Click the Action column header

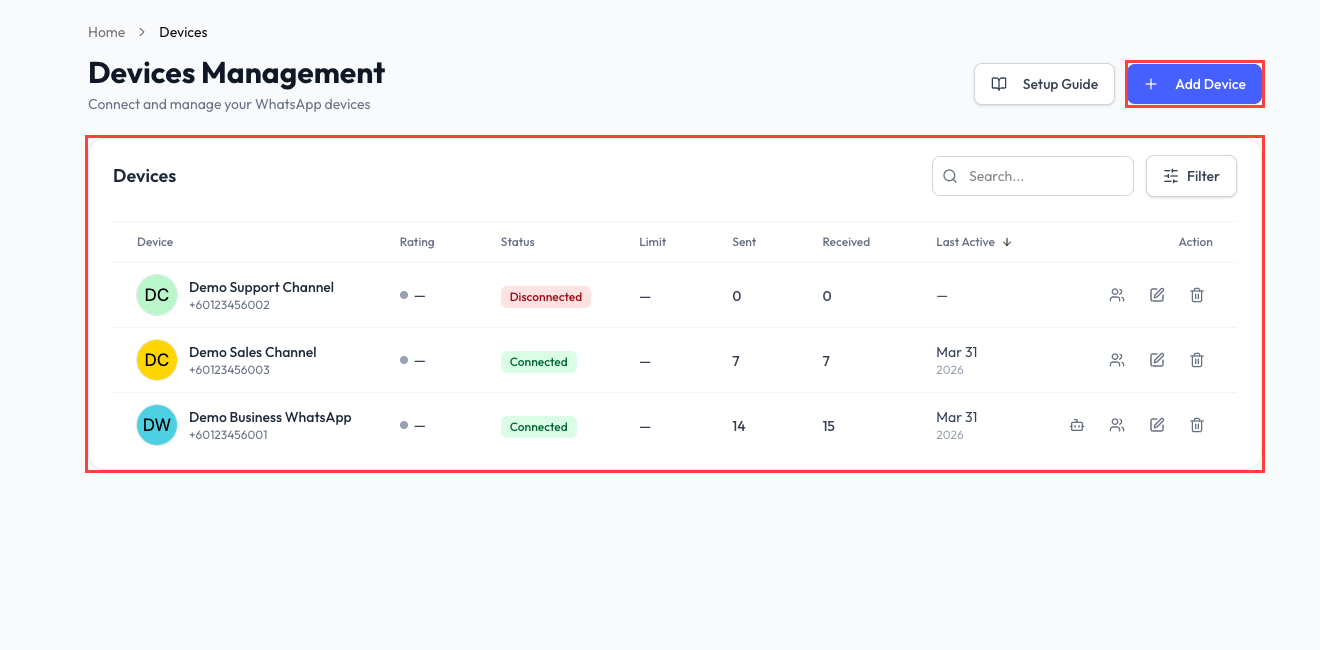pos(1195,242)
